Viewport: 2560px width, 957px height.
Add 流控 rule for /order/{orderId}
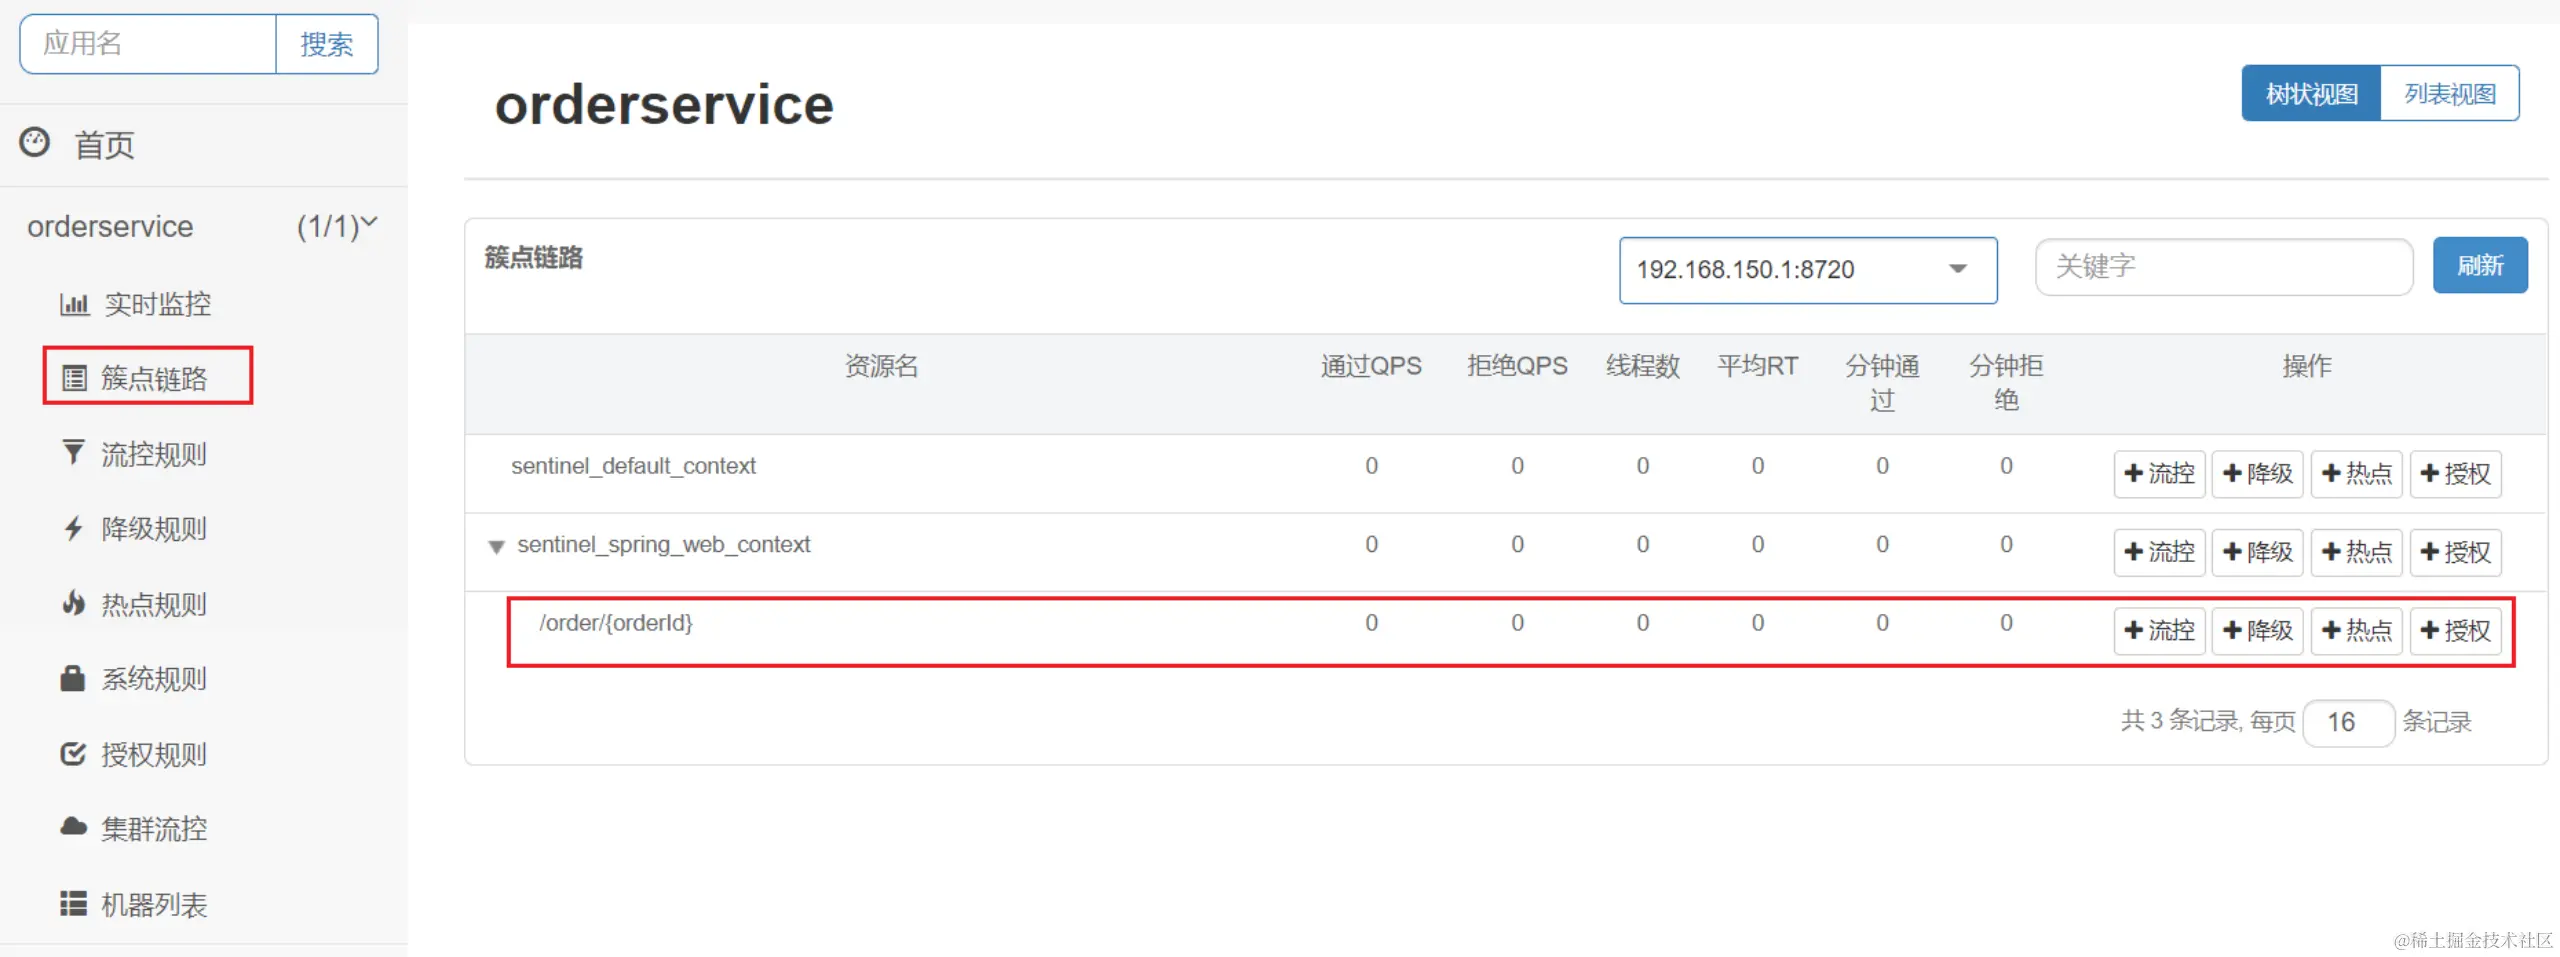tap(2159, 630)
